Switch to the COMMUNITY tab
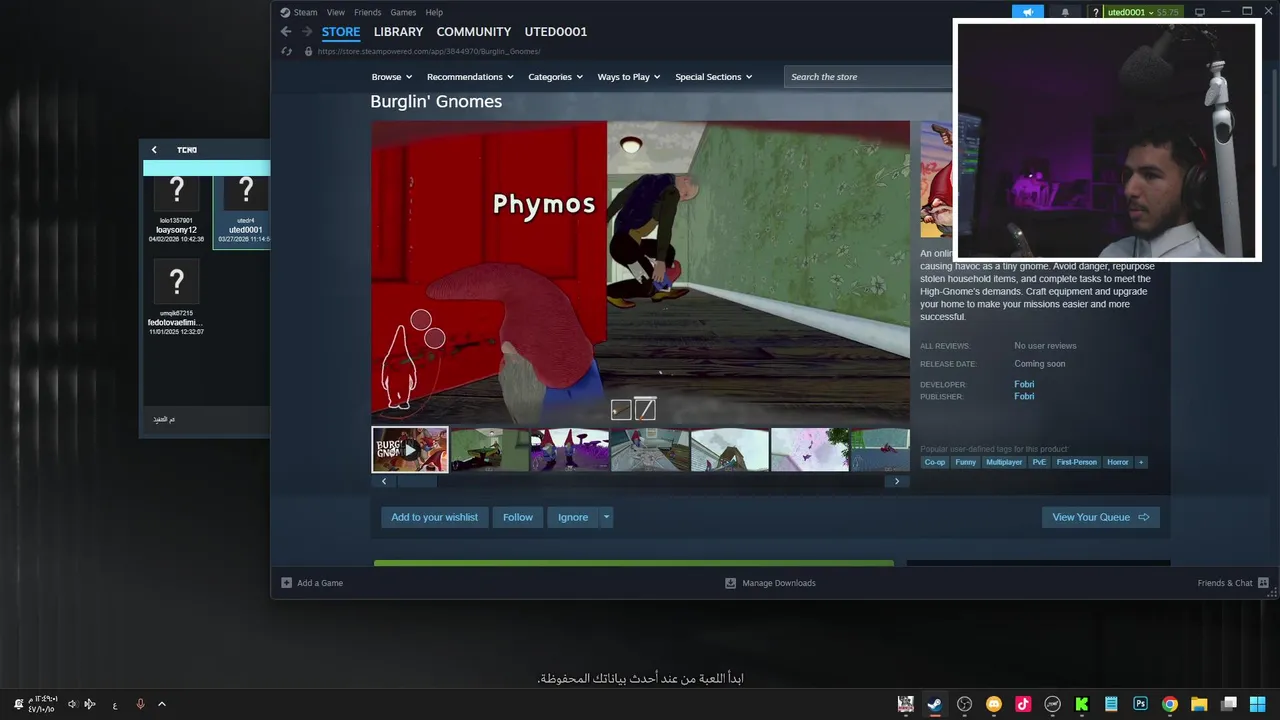The height and width of the screenshot is (720, 1280). click(x=473, y=32)
